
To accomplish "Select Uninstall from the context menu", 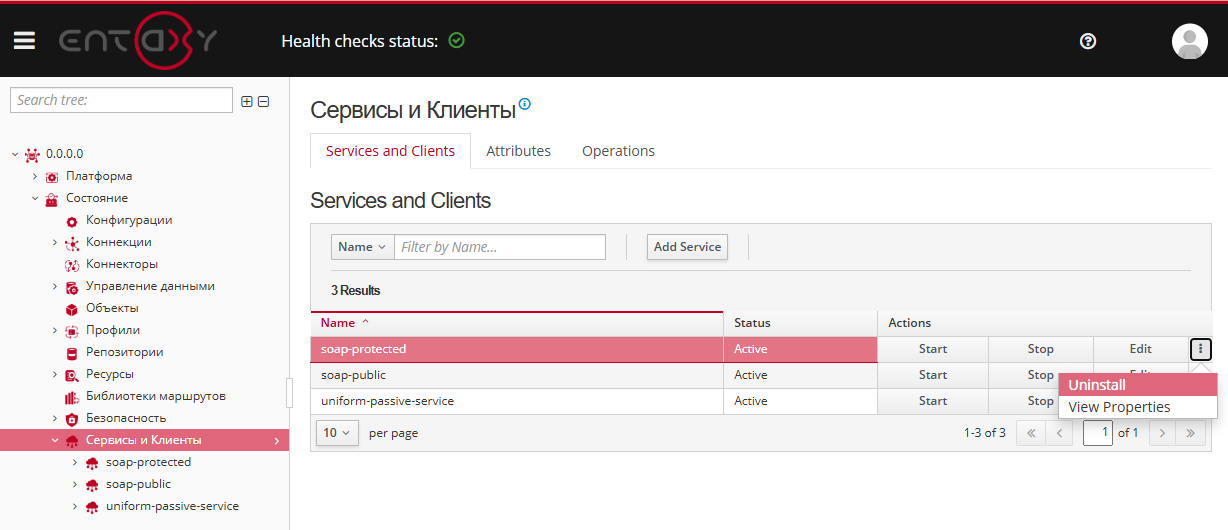I will point(1097,385).
